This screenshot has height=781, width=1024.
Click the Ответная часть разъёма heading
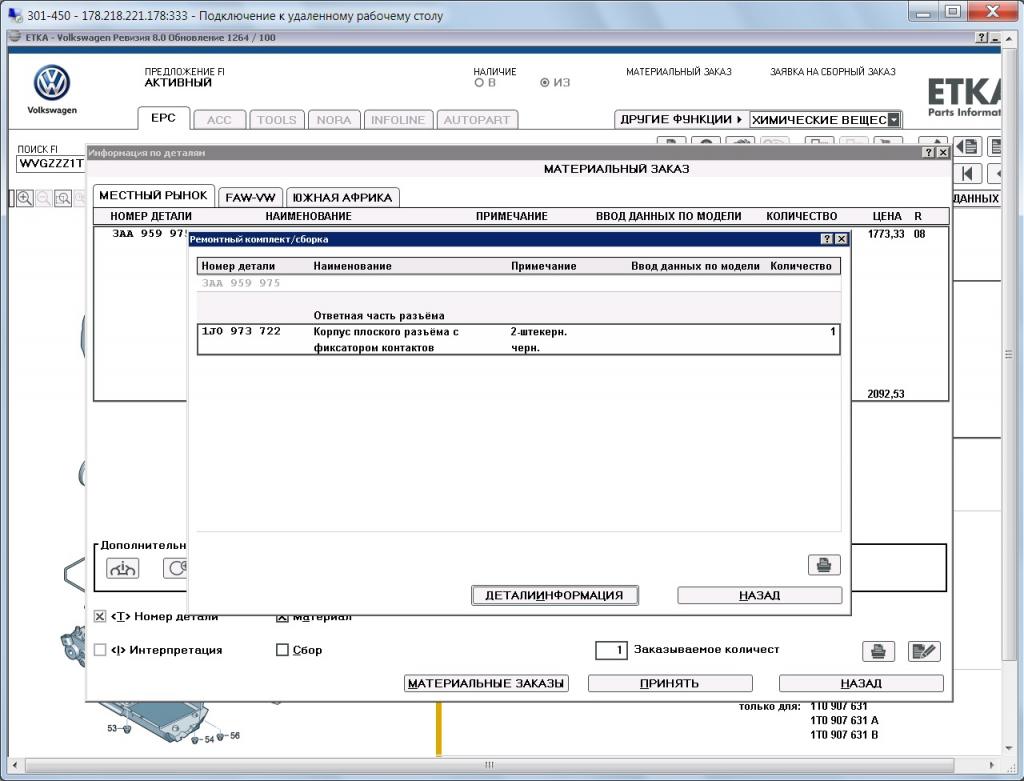379,315
